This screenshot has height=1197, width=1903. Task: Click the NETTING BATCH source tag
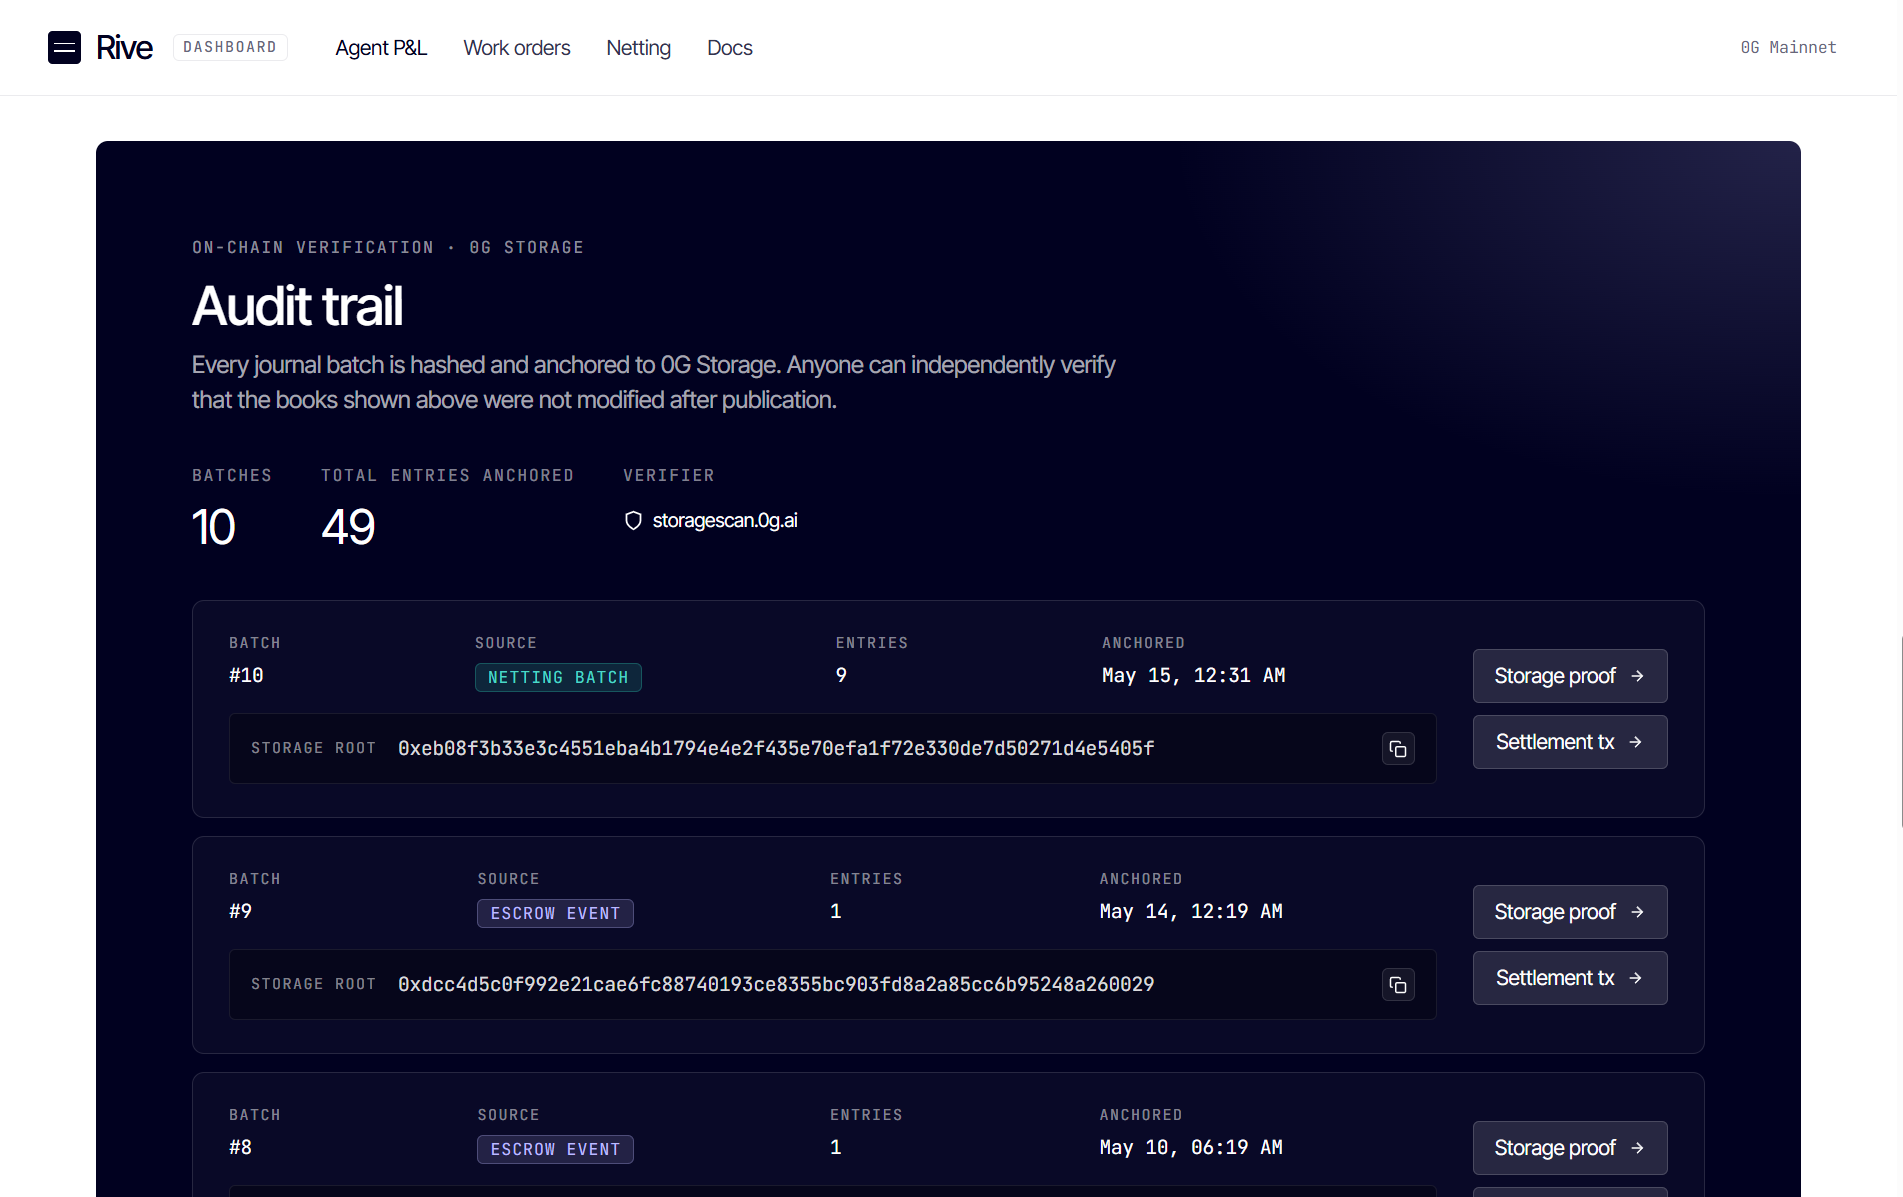click(558, 677)
